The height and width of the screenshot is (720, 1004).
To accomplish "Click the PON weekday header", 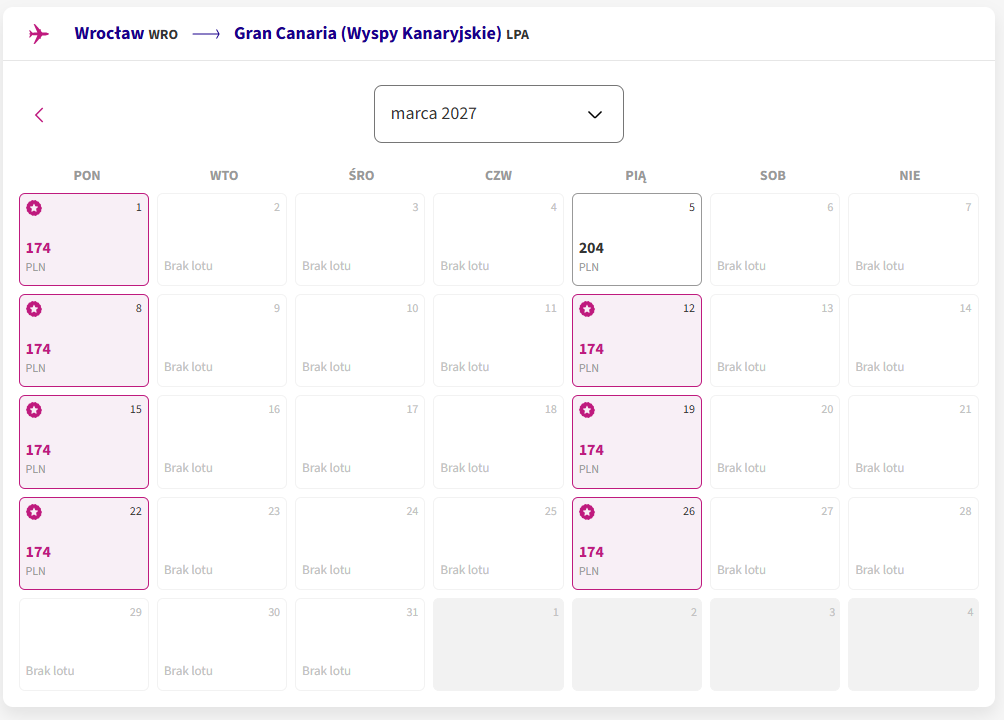I will coord(87,176).
